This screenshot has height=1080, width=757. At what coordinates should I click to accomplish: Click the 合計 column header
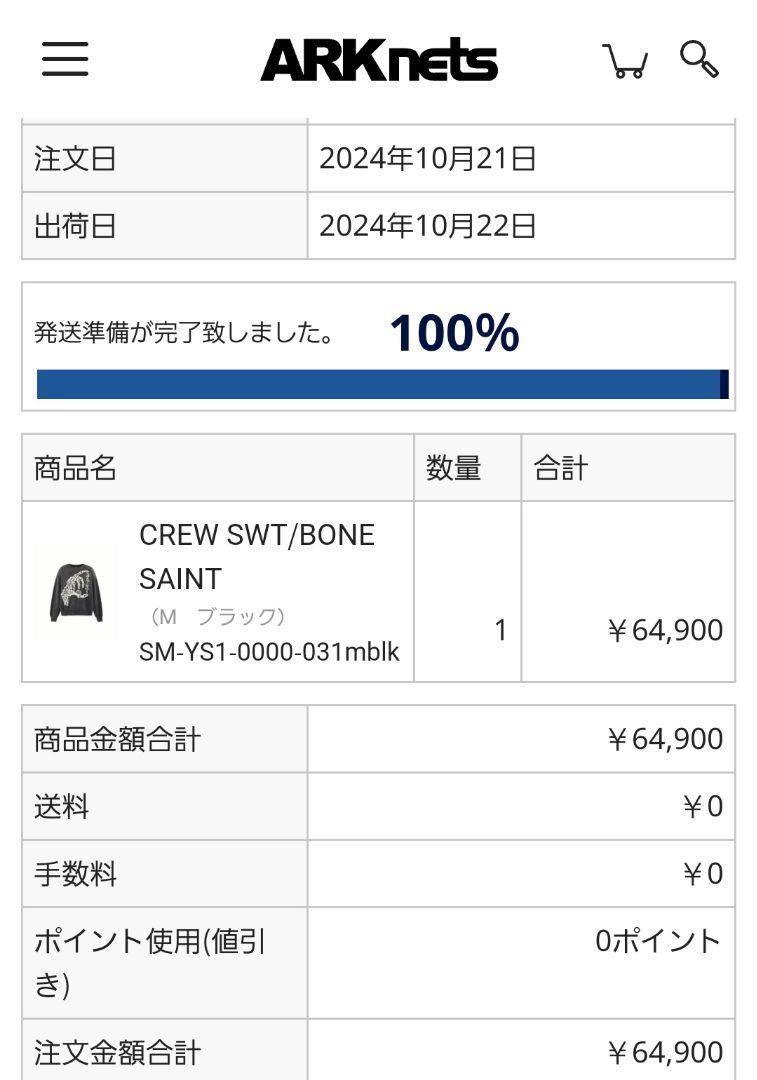pyautogui.click(x=628, y=468)
